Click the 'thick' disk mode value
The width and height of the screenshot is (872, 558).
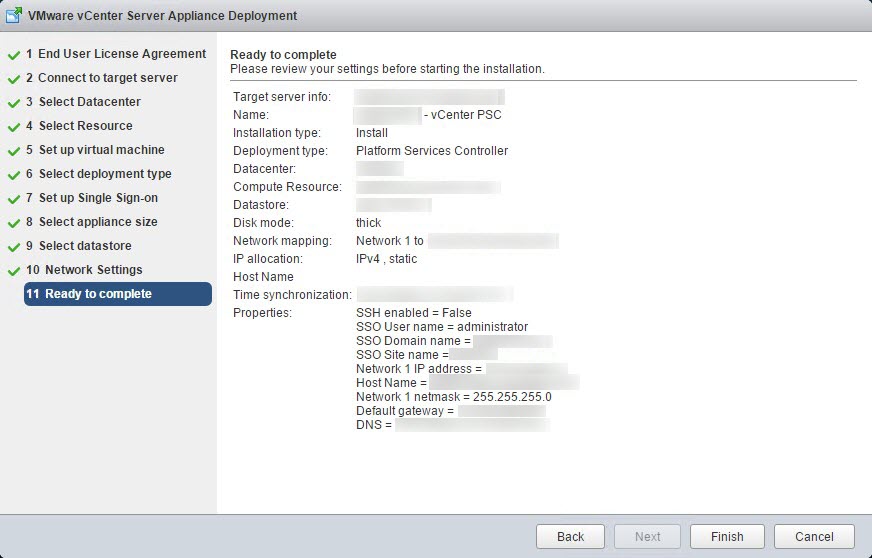point(369,223)
